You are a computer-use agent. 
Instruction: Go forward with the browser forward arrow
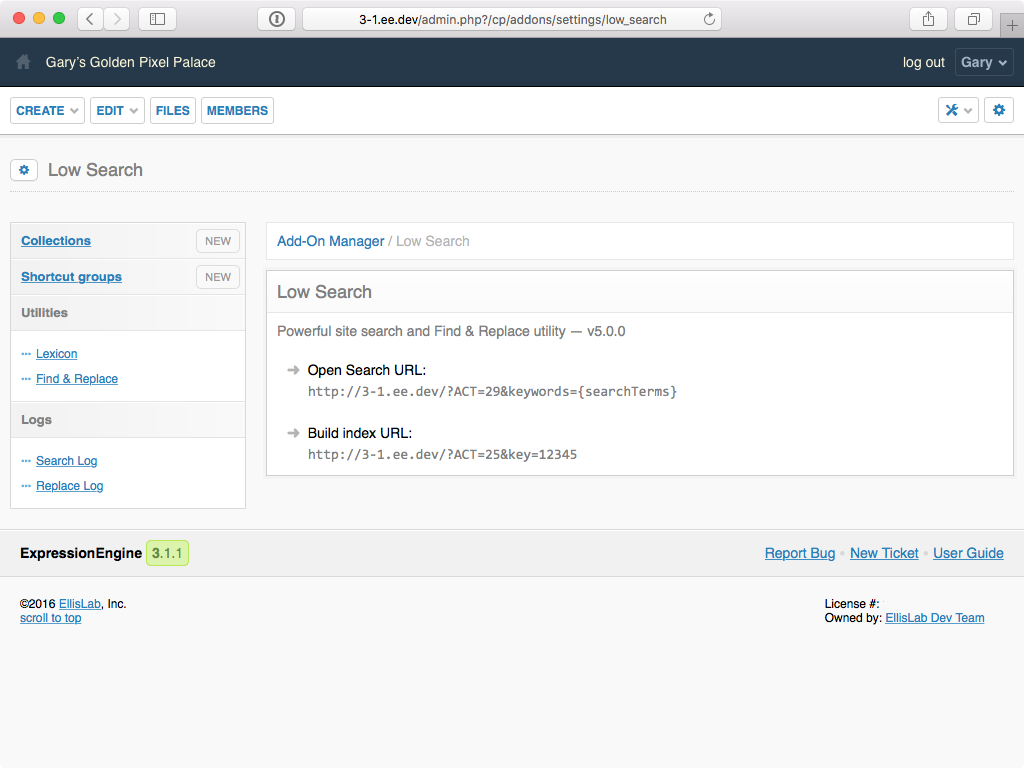tap(117, 19)
